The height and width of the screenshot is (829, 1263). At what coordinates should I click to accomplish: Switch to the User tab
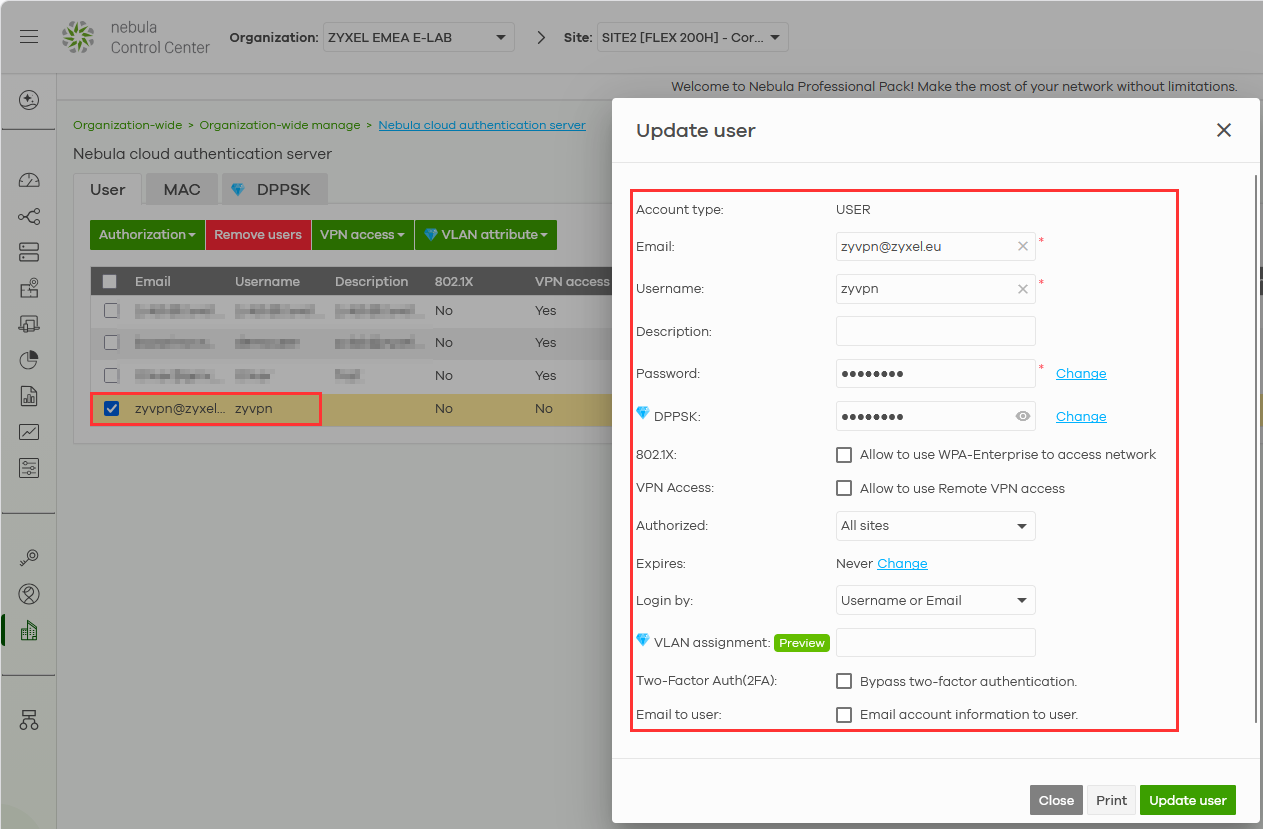[108, 189]
